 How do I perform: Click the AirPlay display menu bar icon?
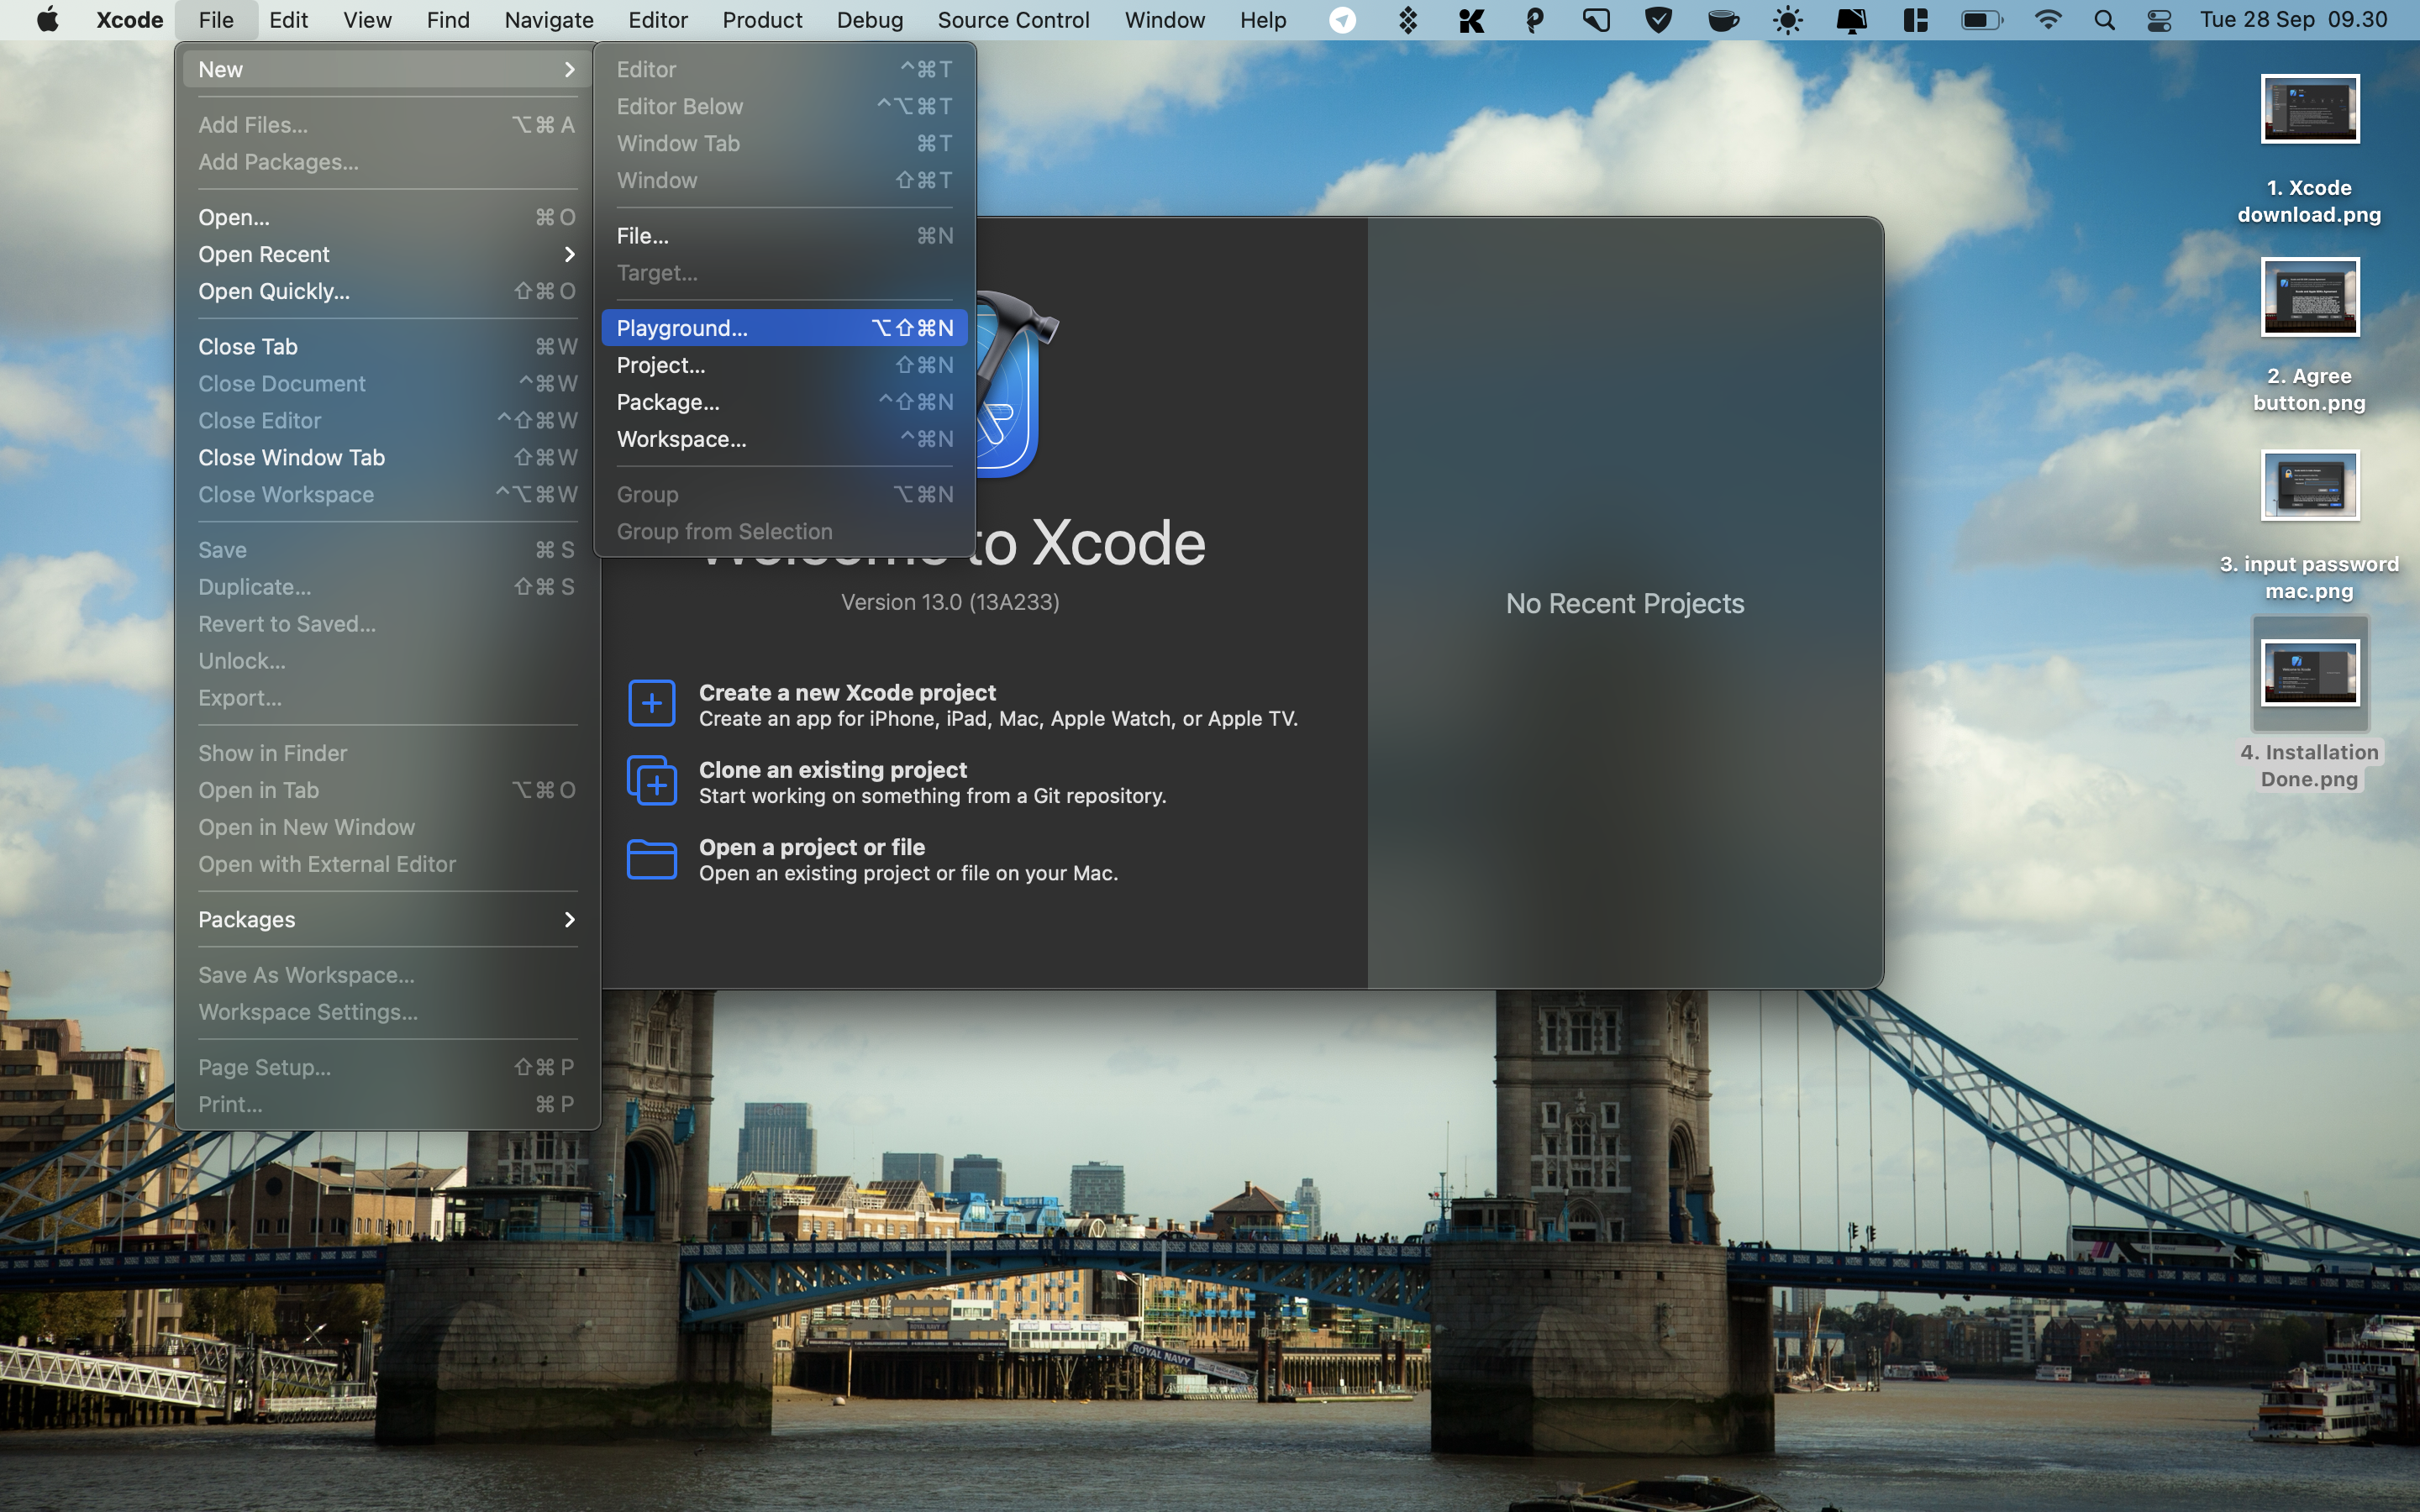click(1851, 20)
